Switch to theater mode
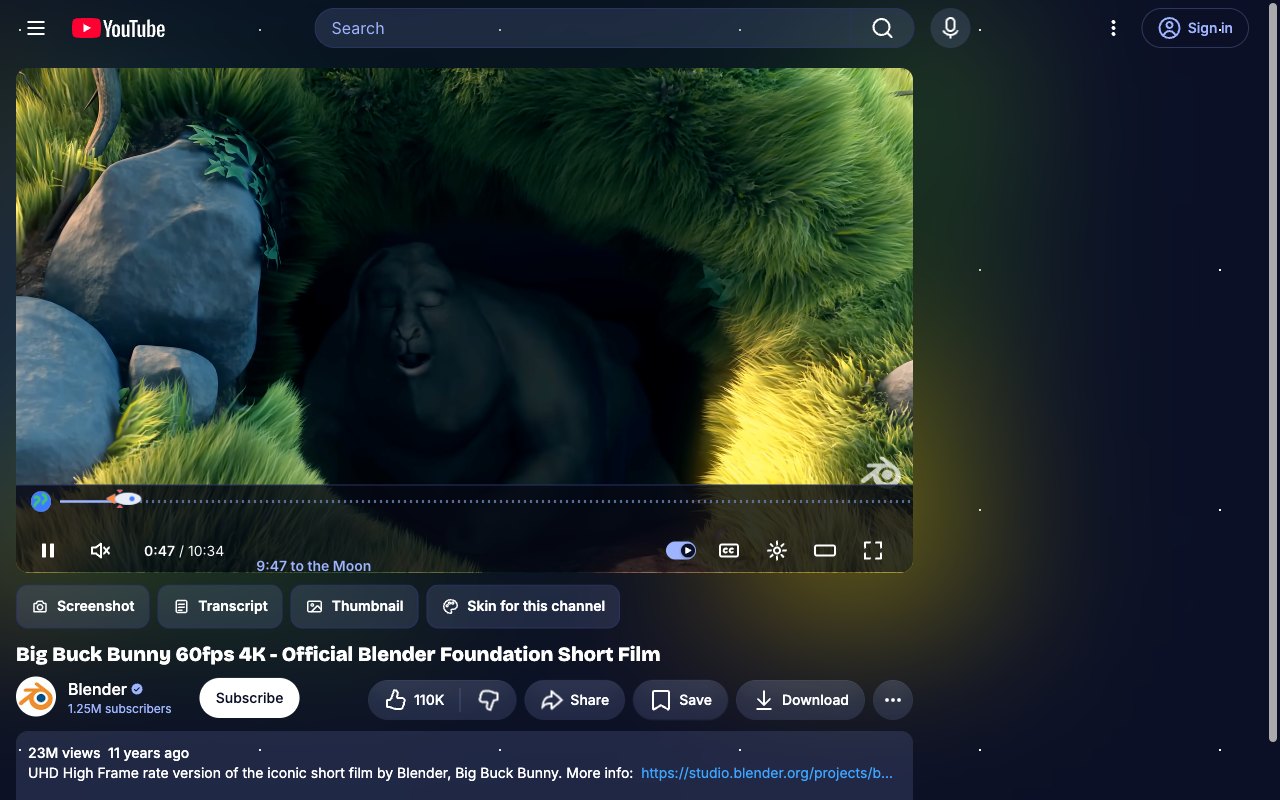This screenshot has height=800, width=1280. [825, 550]
